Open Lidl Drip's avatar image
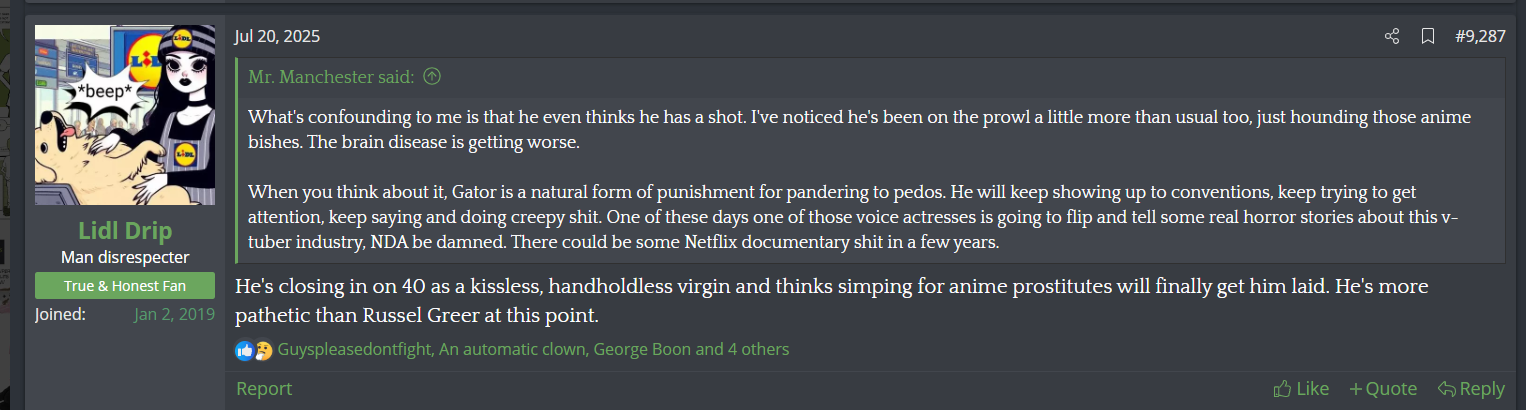The width and height of the screenshot is (1526, 410). (125, 115)
